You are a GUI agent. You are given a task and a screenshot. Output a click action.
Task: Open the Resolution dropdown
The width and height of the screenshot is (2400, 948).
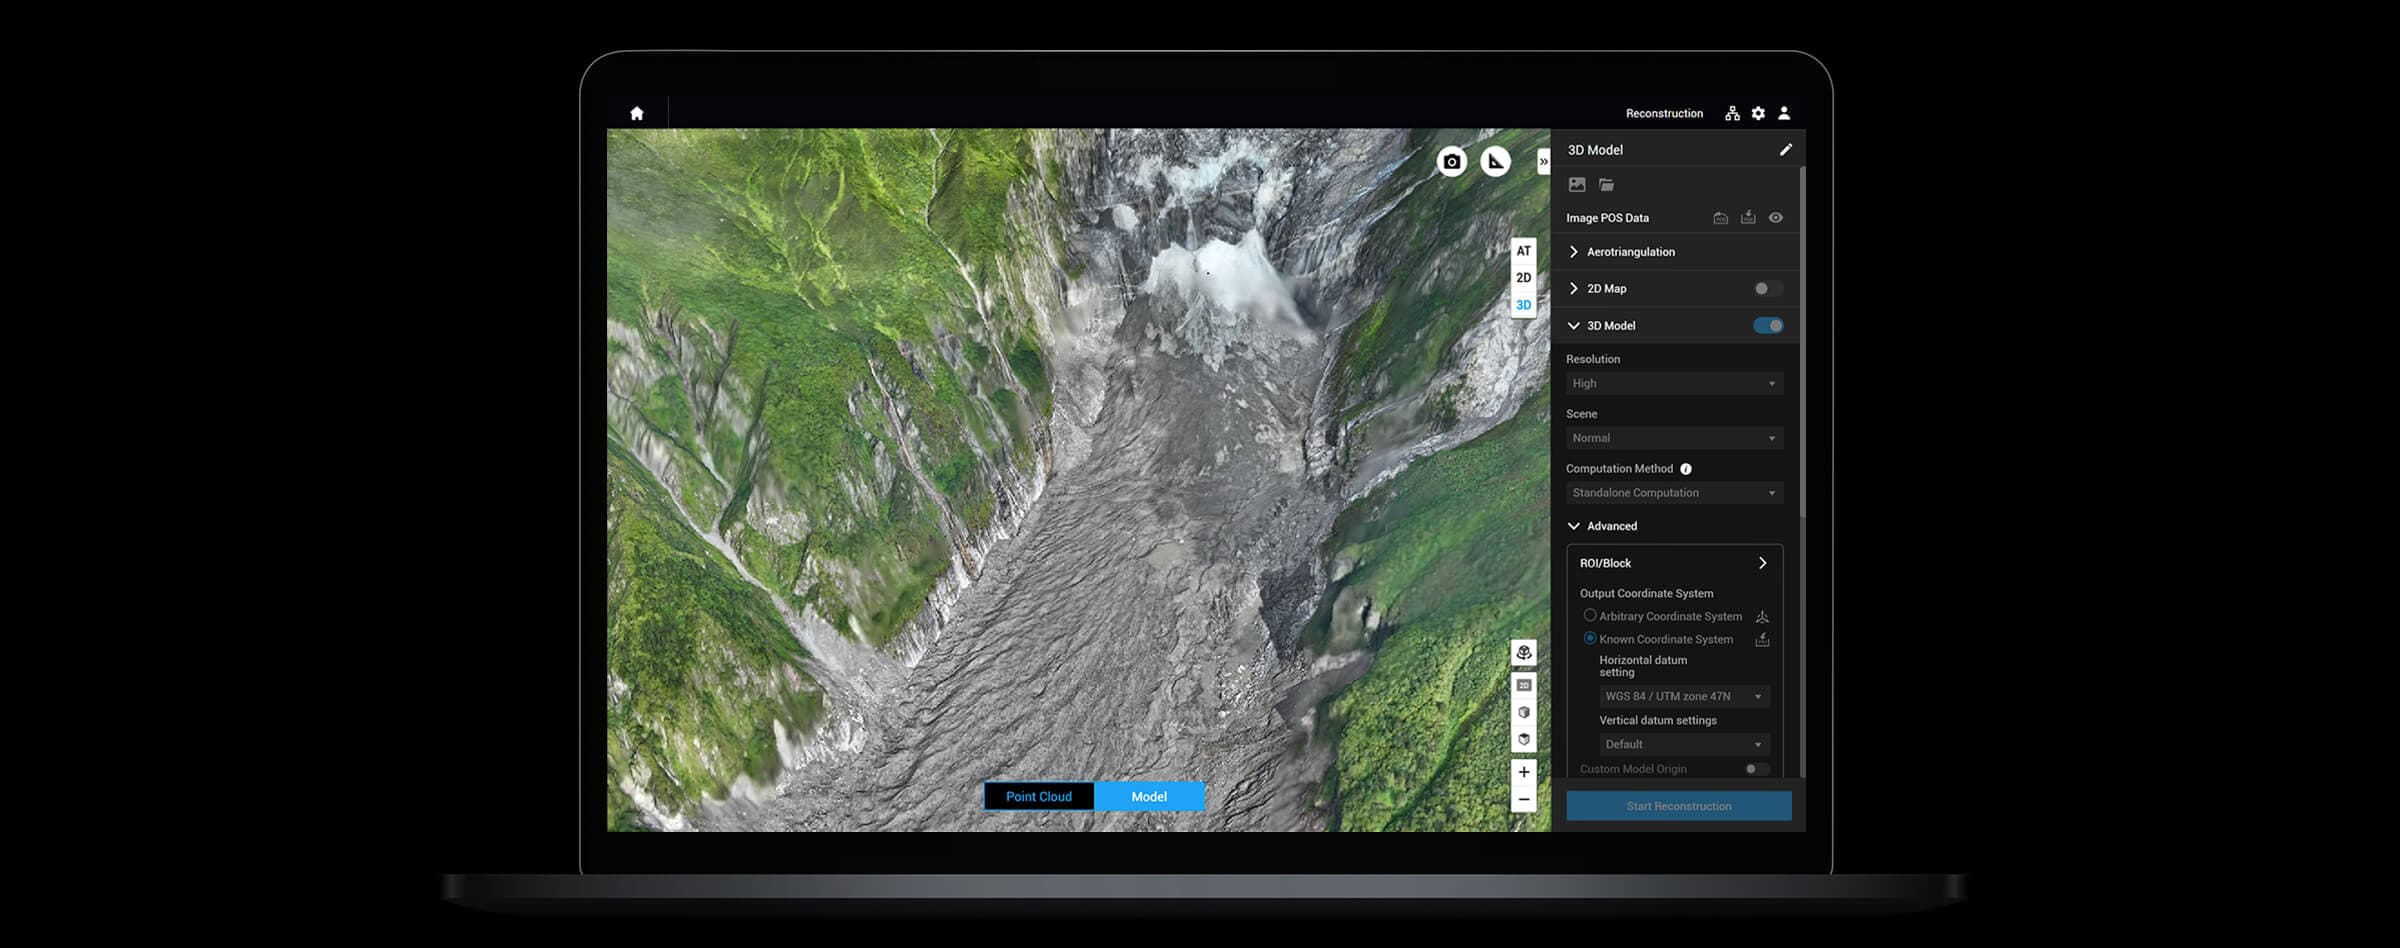[x=1673, y=384]
